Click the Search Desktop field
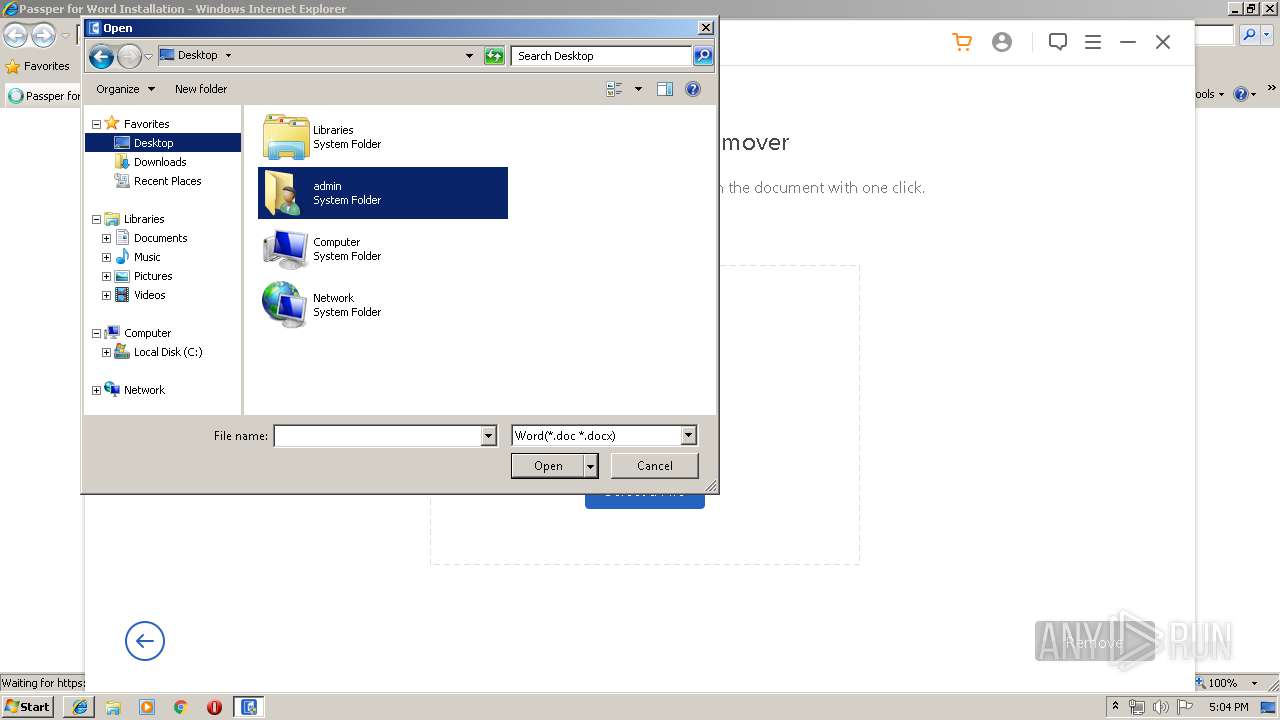The image size is (1280, 720). 601,56
